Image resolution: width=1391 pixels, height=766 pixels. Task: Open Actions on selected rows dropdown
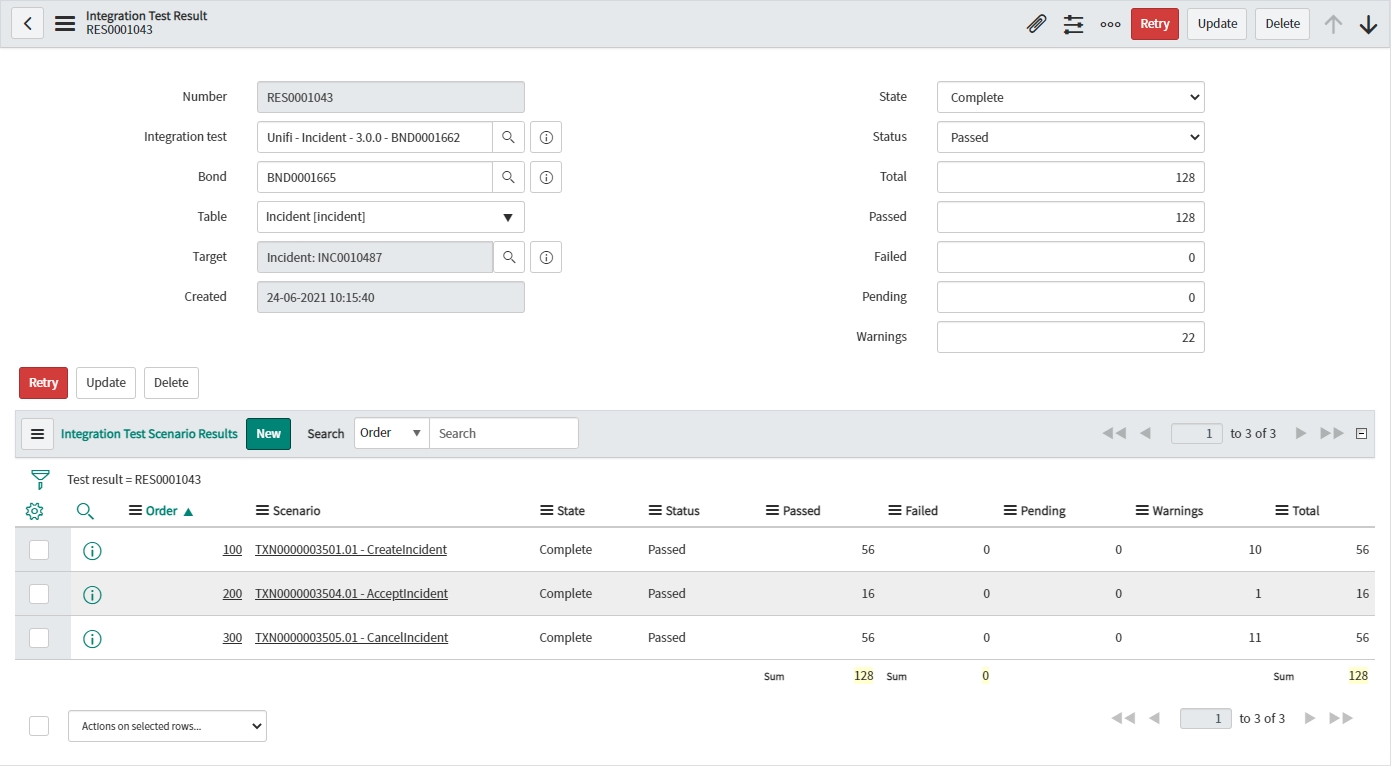click(x=167, y=726)
